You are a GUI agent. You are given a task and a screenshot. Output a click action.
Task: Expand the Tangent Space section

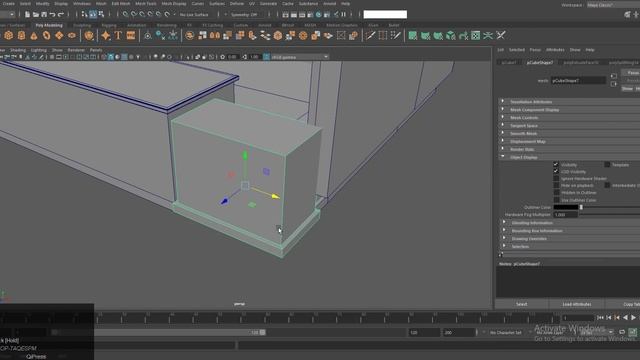click(569, 126)
